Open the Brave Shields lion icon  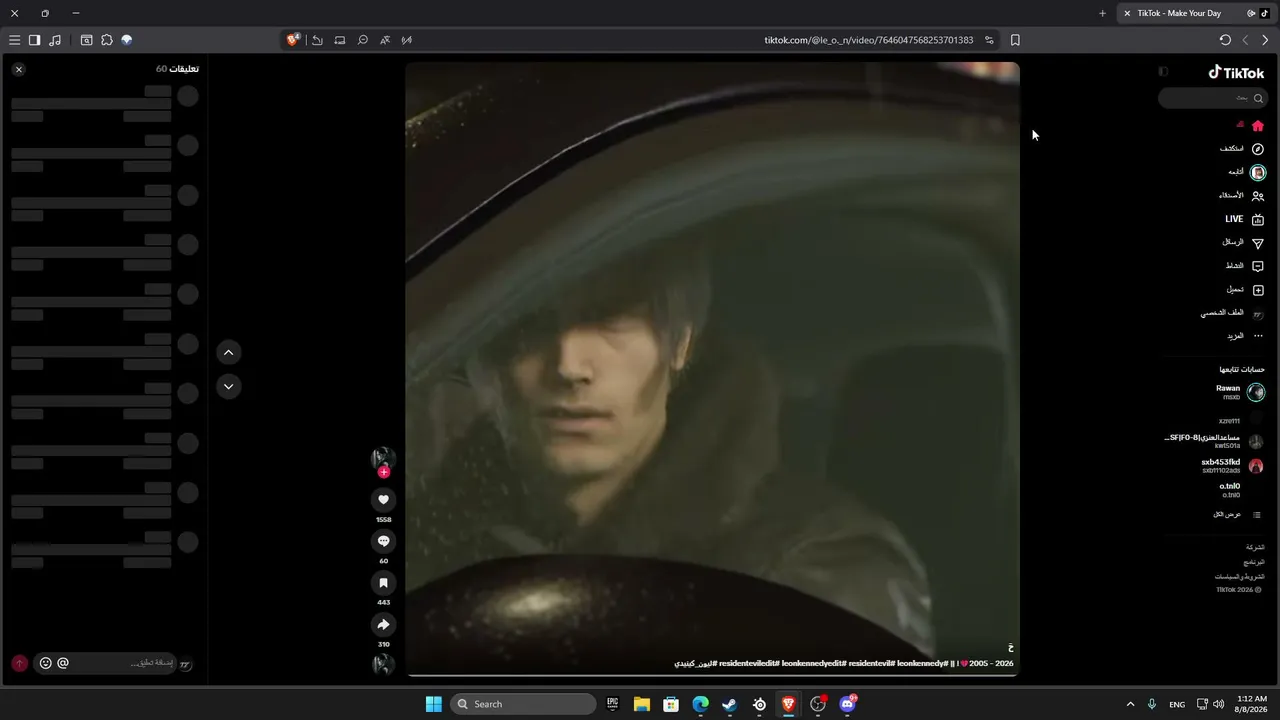click(x=293, y=40)
